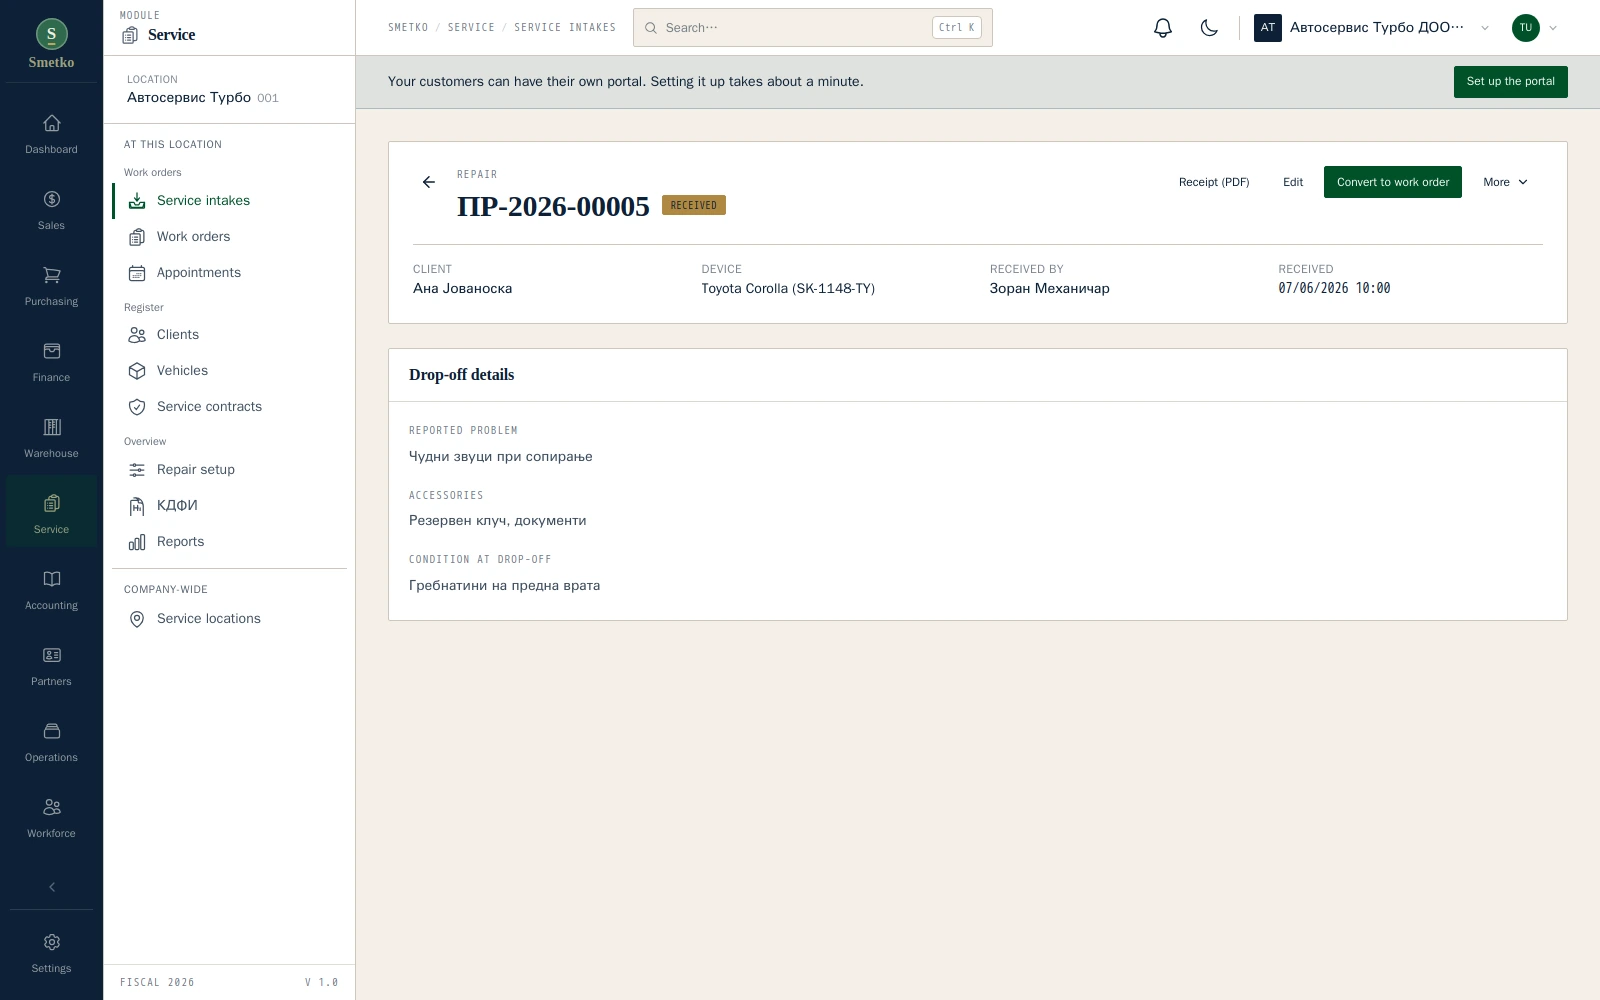Collapse the sidebar with chevron
Viewport: 1600px width, 1000px height.
coord(52,887)
